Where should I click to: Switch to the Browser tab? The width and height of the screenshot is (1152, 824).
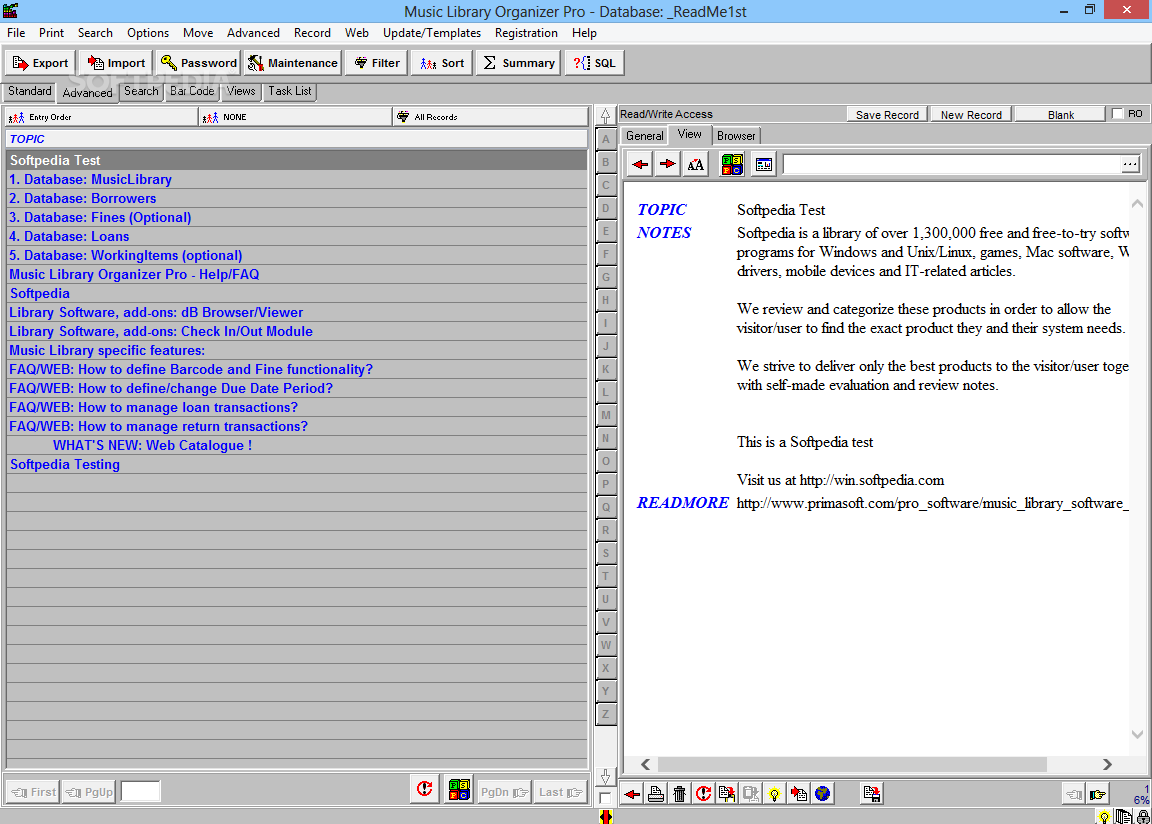coord(736,136)
